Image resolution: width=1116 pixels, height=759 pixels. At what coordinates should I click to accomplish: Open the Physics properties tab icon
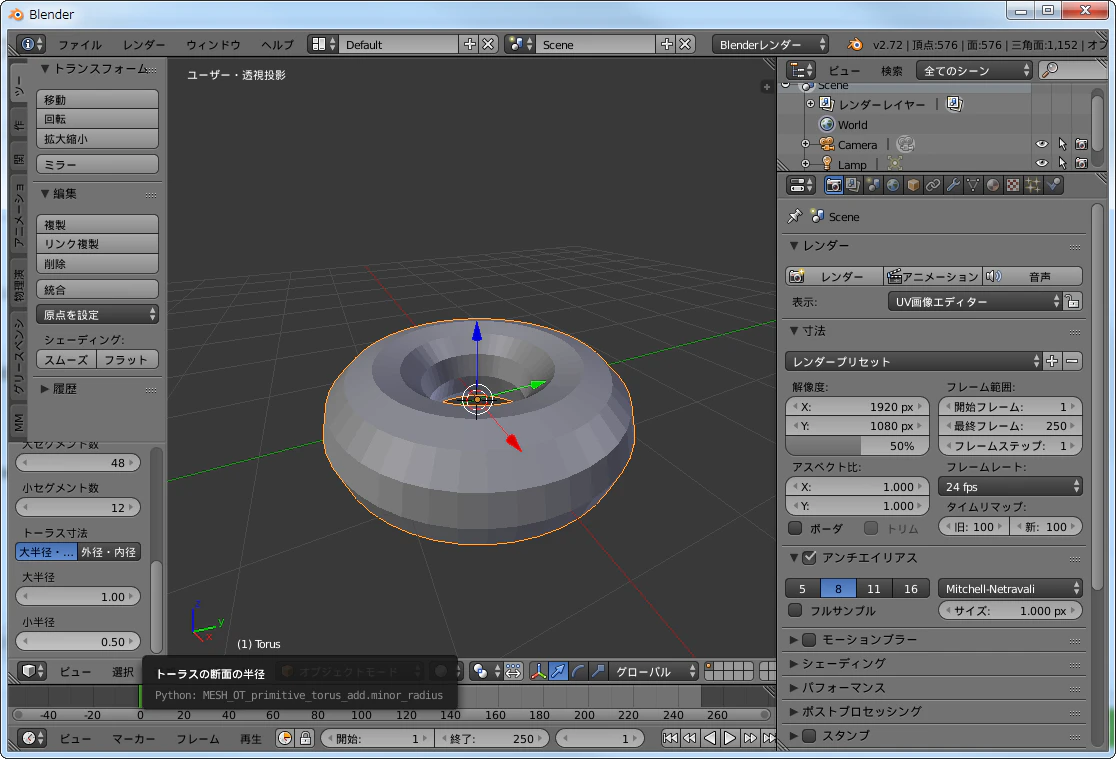[x=1053, y=185]
